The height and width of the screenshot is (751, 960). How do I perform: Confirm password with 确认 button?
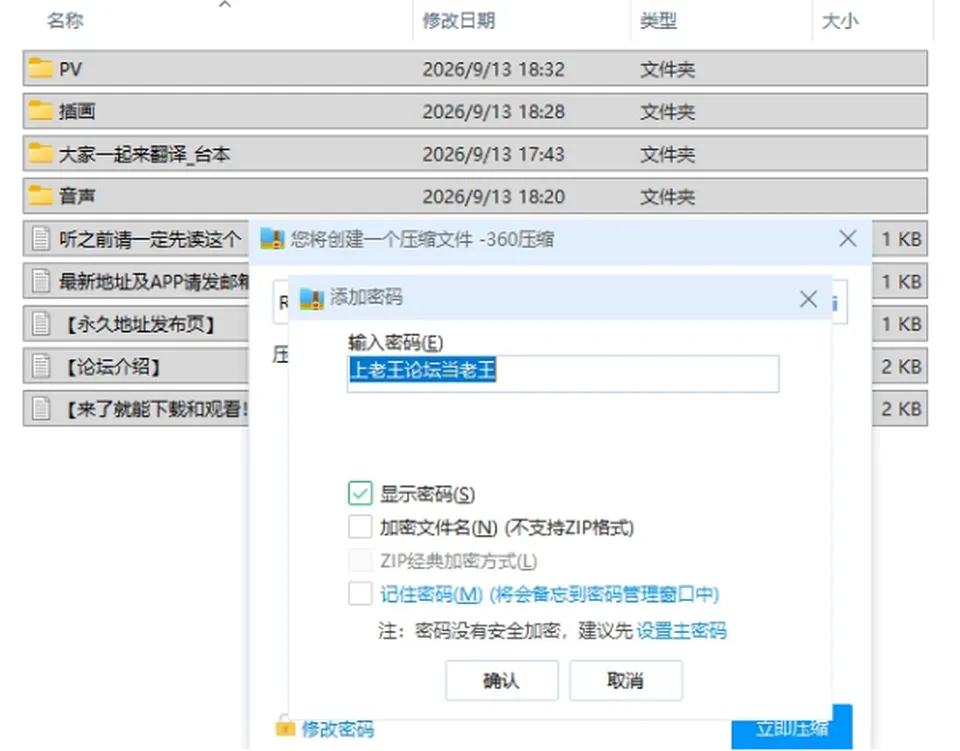pyautogui.click(x=502, y=680)
